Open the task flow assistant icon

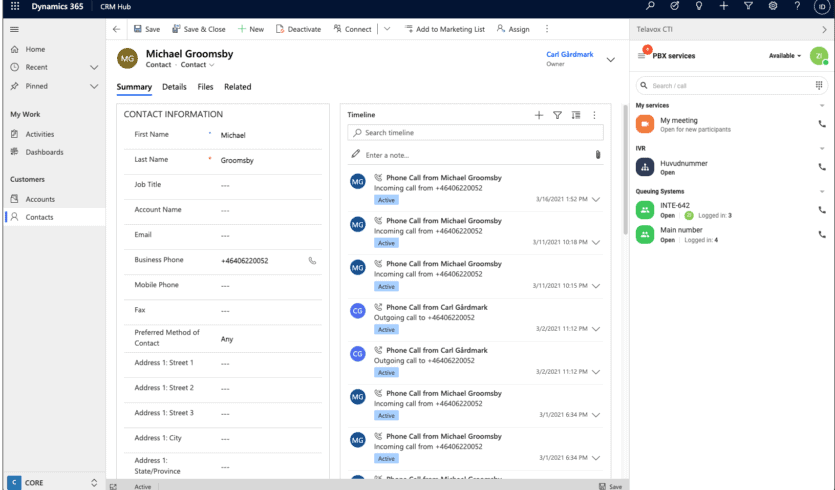(675, 6)
